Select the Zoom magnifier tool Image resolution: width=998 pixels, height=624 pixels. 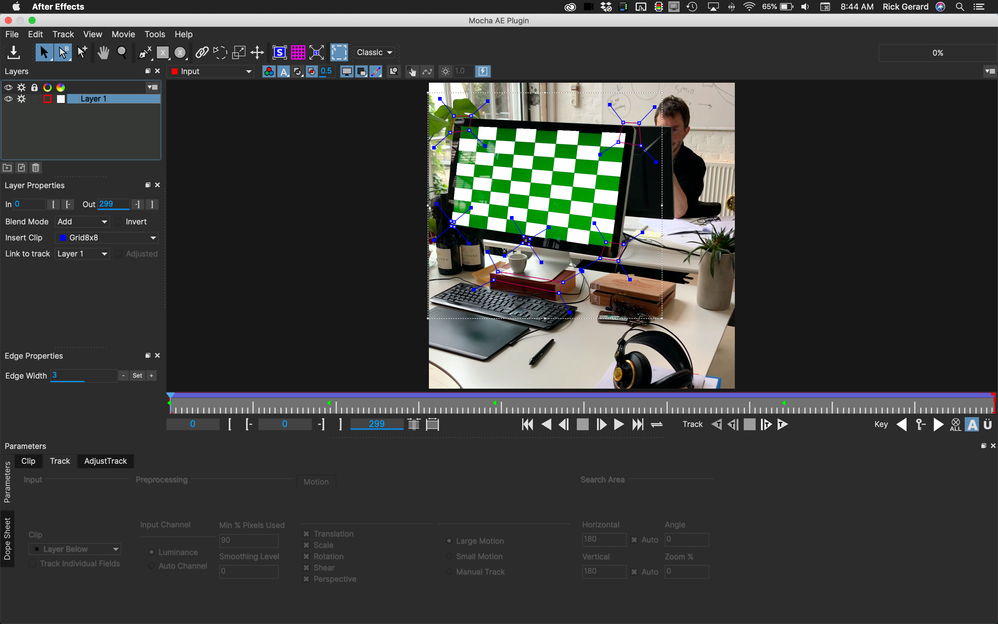click(x=122, y=52)
